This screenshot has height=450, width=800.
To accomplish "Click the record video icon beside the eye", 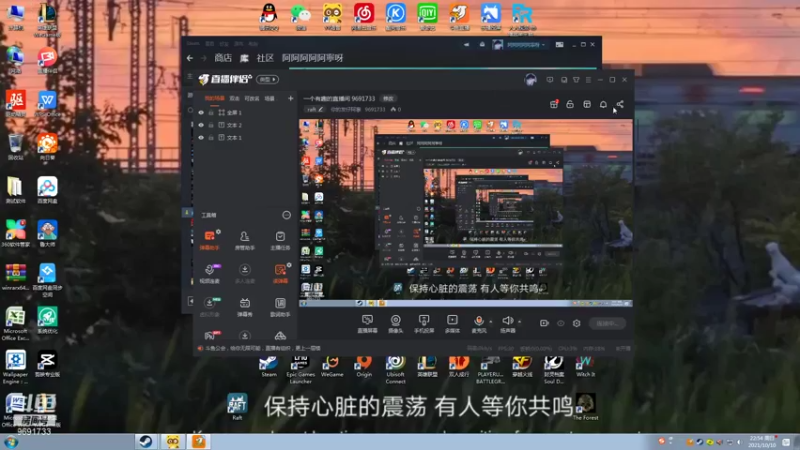I will (x=544, y=323).
